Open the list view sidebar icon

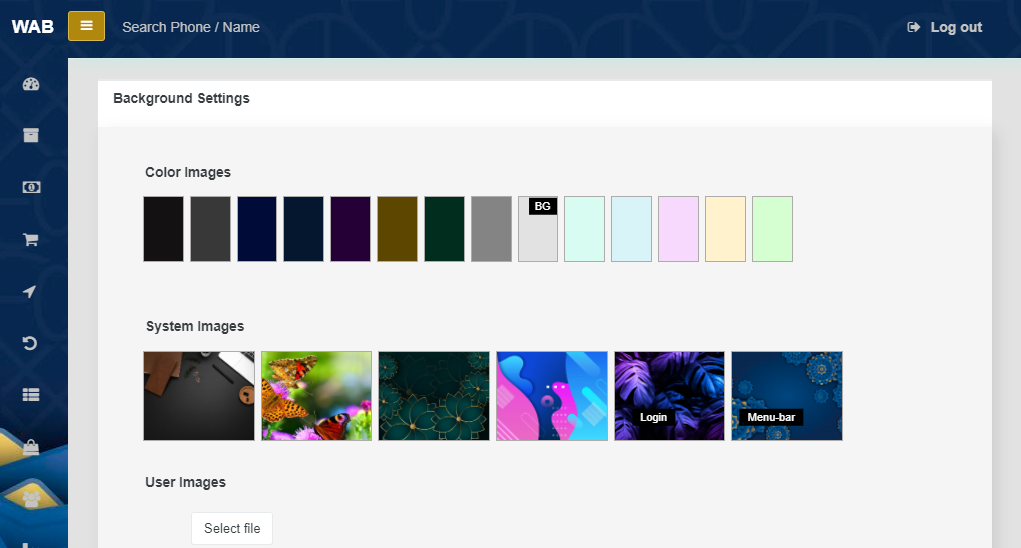[30, 395]
